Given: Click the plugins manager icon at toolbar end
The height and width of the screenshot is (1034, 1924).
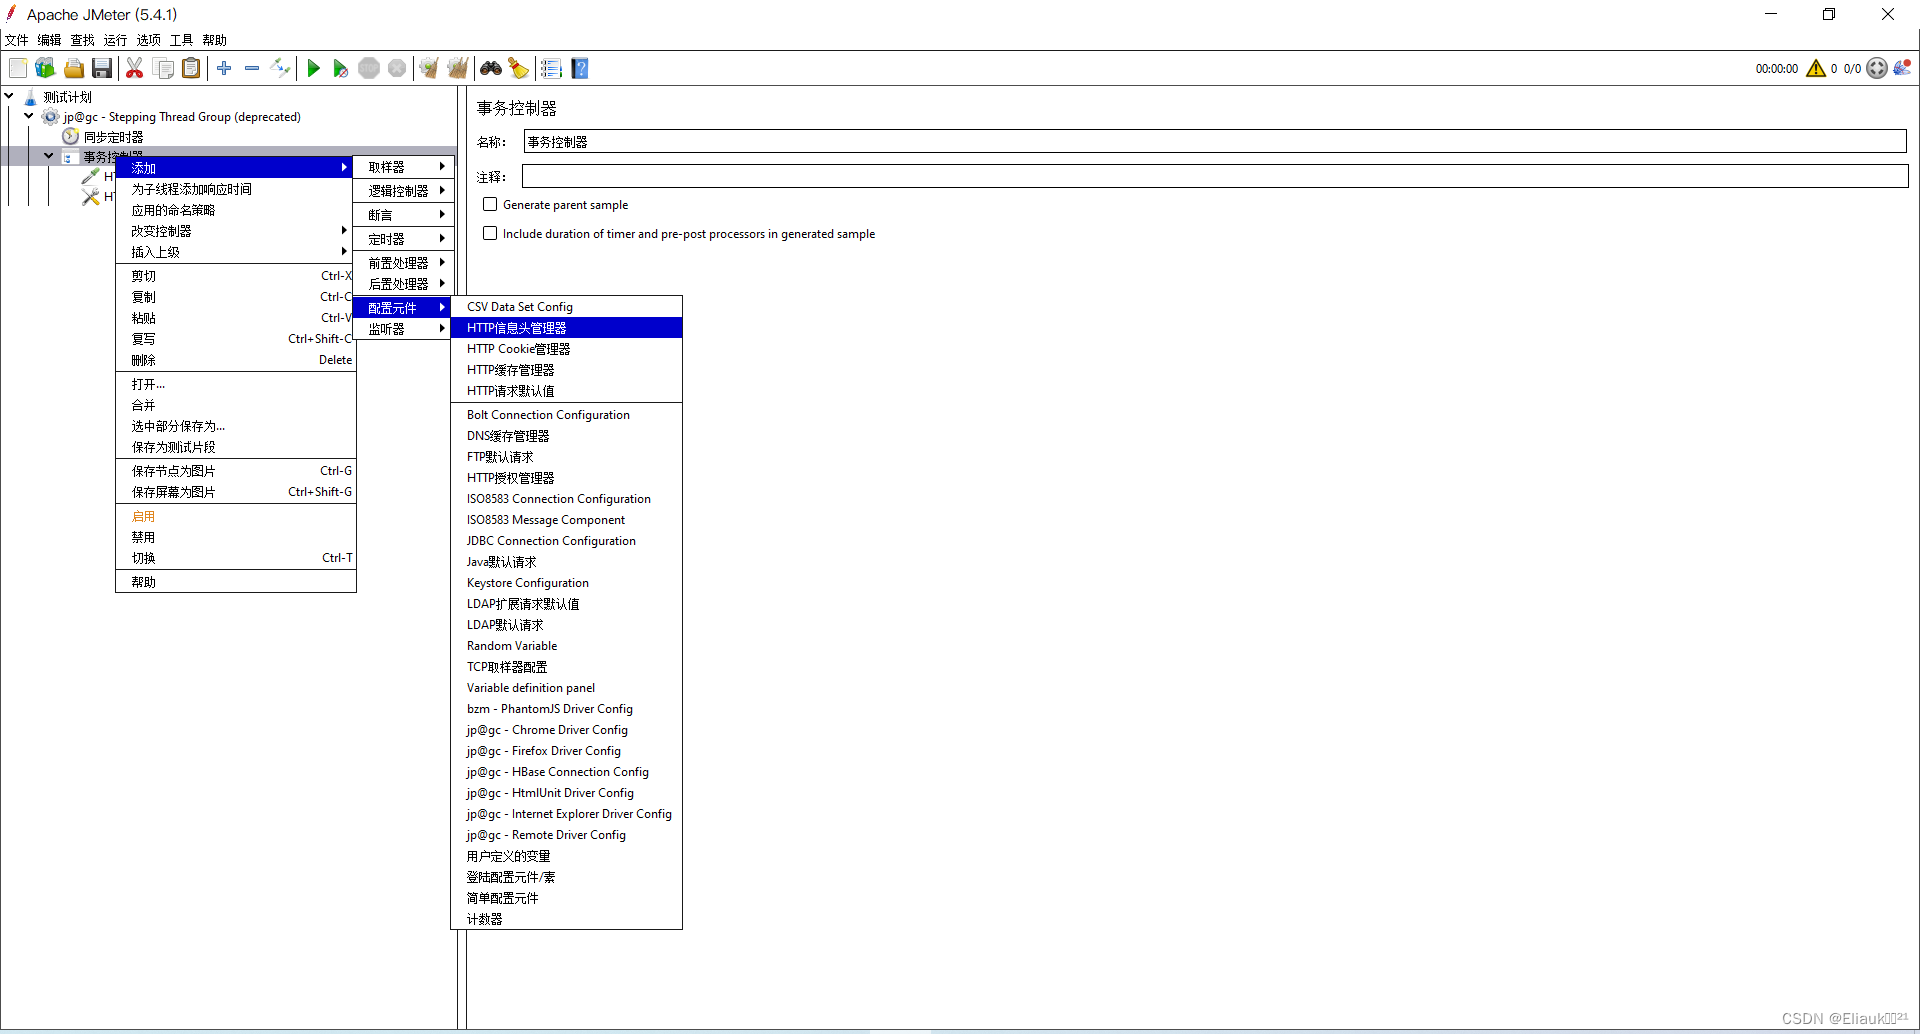Looking at the screenshot, I should coord(1902,68).
